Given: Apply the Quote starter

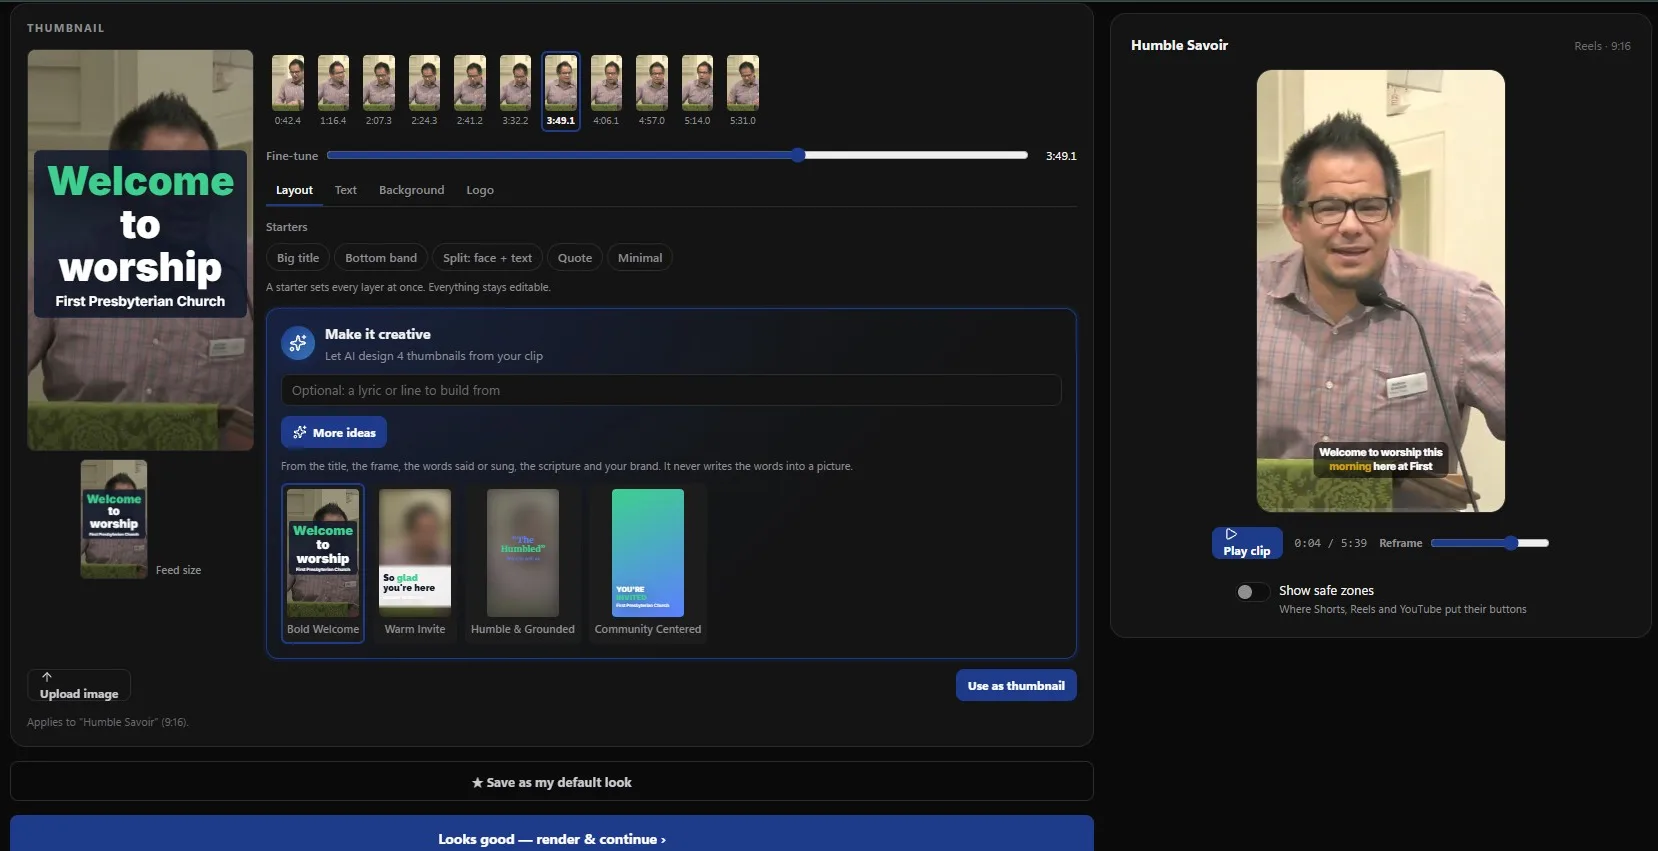Looking at the screenshot, I should 575,258.
